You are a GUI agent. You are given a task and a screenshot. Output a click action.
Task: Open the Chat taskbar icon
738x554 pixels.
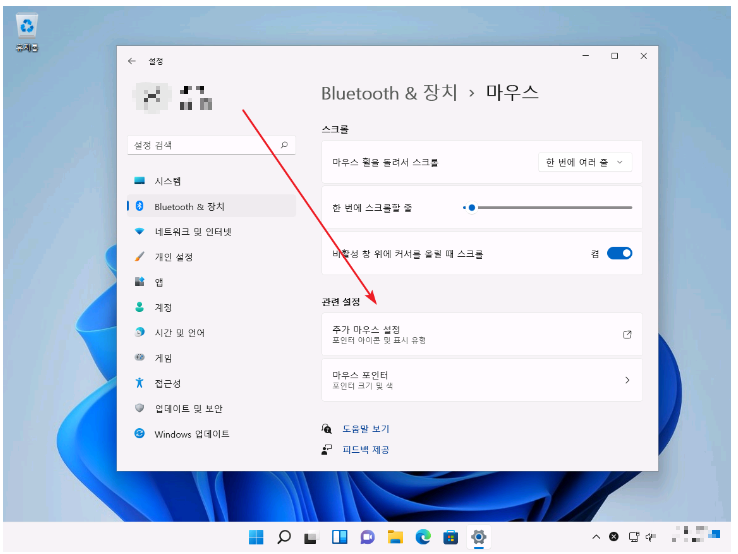pyautogui.click(x=367, y=537)
